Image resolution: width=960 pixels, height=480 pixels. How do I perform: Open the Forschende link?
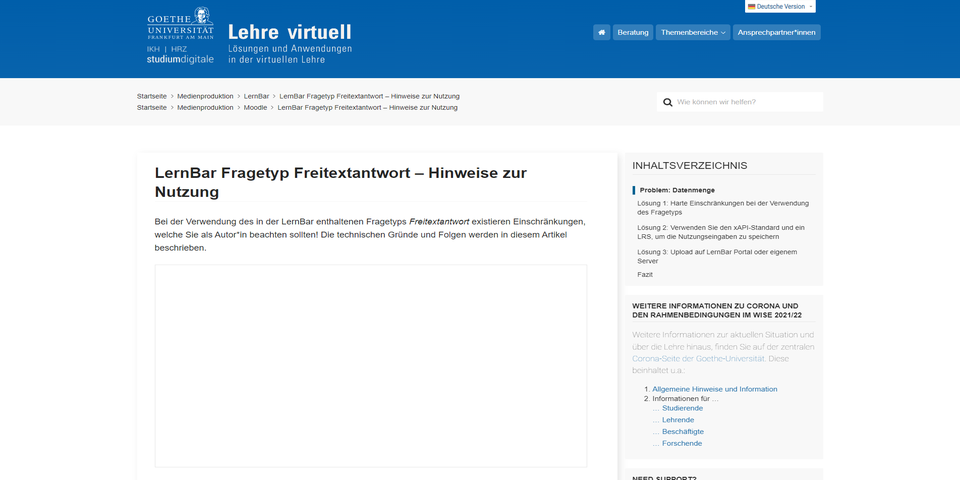coord(682,443)
